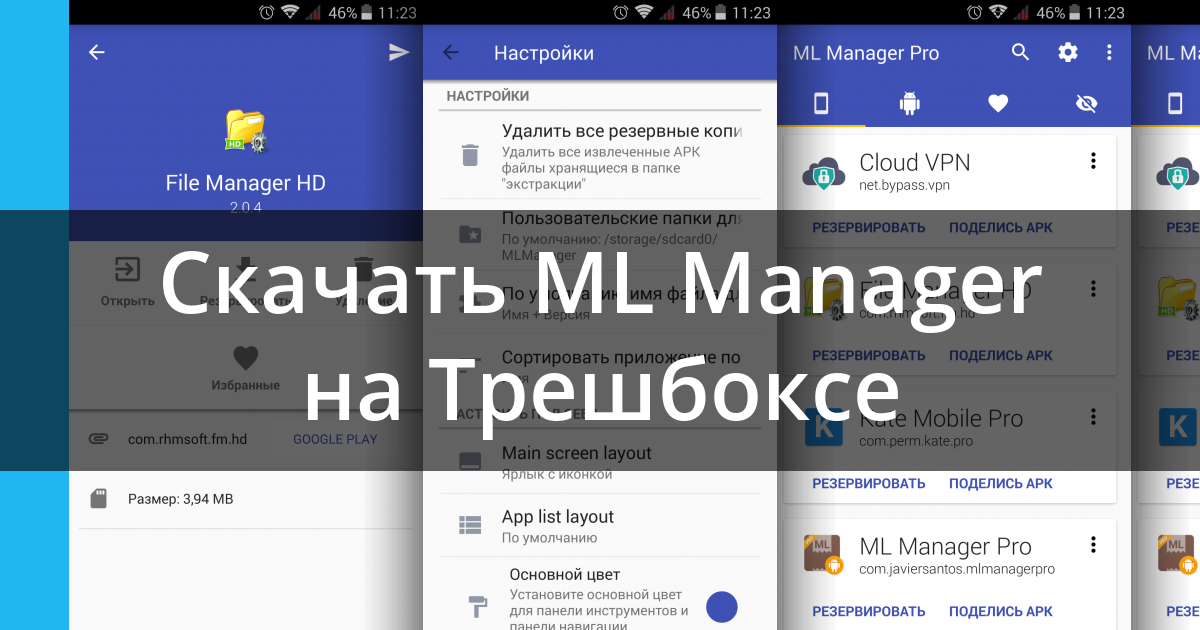Image resolution: width=1200 pixels, height=630 pixels.
Task: Switch to the hidden apps crossed-eye tab
Action: (1086, 102)
